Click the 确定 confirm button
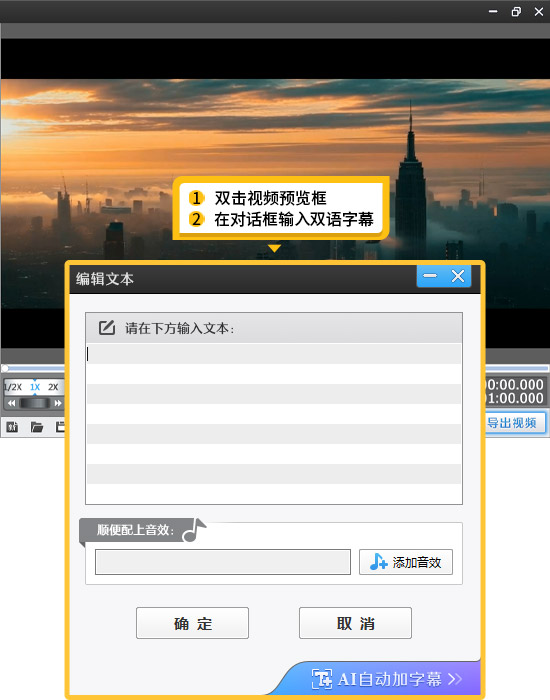This screenshot has width=550, height=700. click(192, 623)
